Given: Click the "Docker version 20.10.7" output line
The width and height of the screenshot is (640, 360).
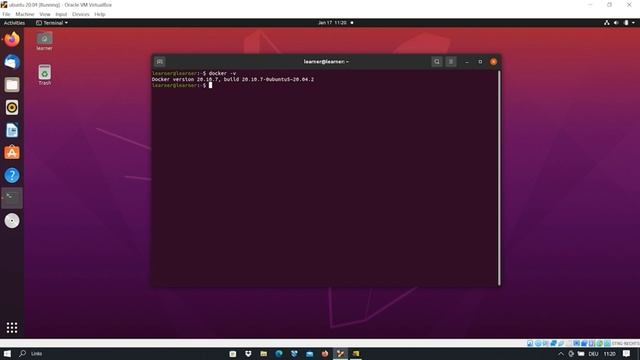Looking at the screenshot, I should click(x=233, y=79).
